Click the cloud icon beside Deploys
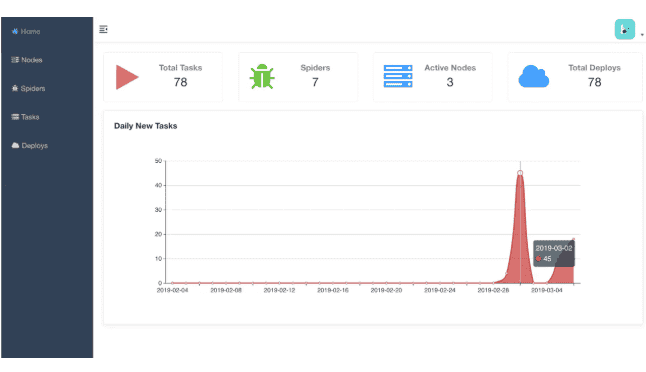This screenshot has height=372, width=646. [15, 145]
